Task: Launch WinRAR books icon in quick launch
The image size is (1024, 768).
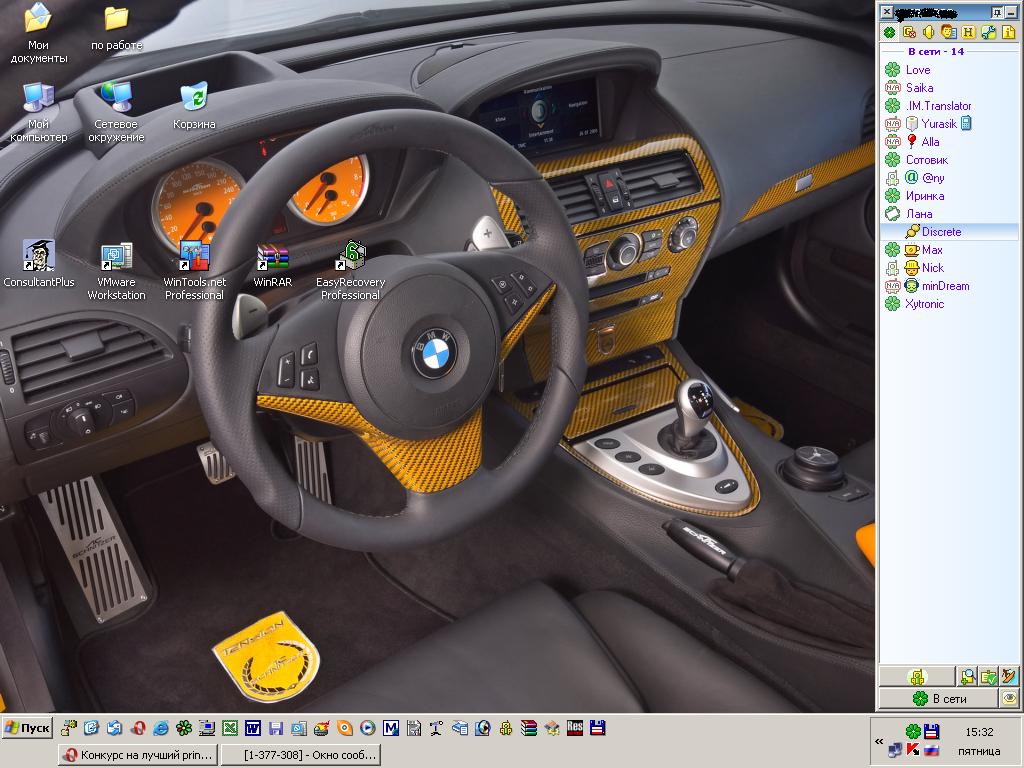Action: [529, 728]
